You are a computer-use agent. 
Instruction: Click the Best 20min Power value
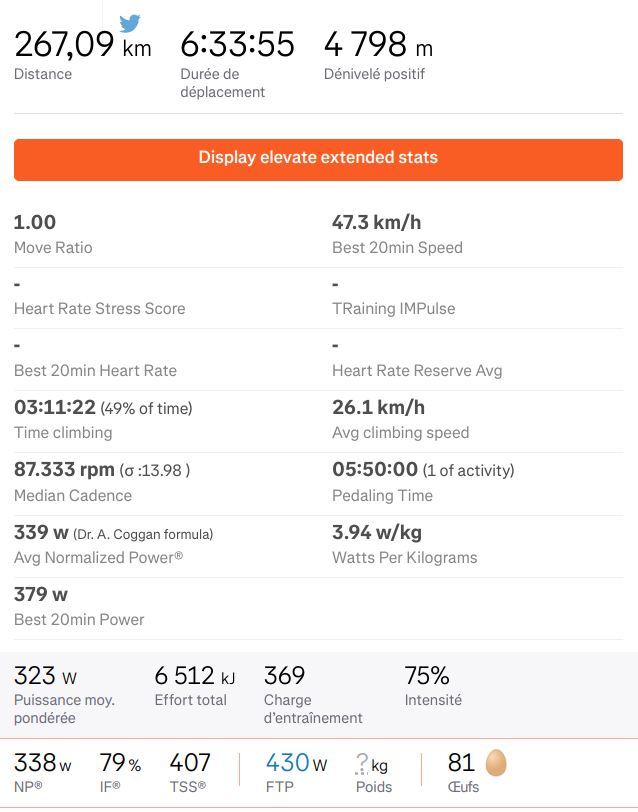point(41,595)
